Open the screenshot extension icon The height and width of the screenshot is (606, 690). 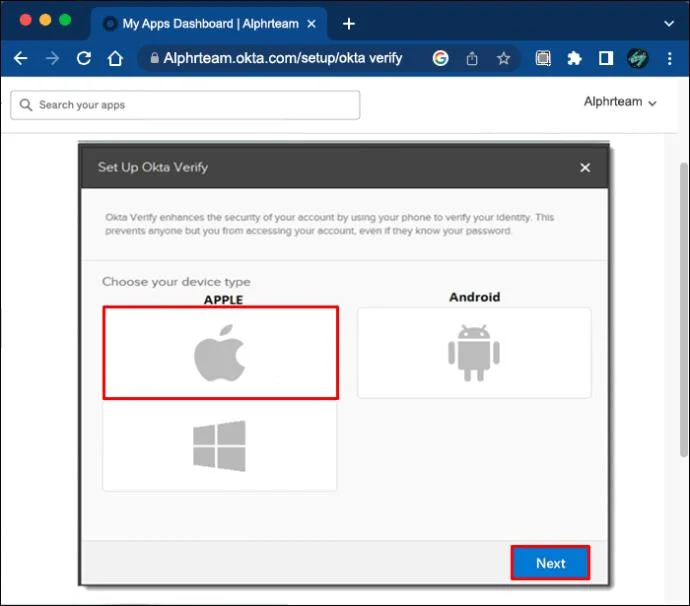[x=543, y=58]
